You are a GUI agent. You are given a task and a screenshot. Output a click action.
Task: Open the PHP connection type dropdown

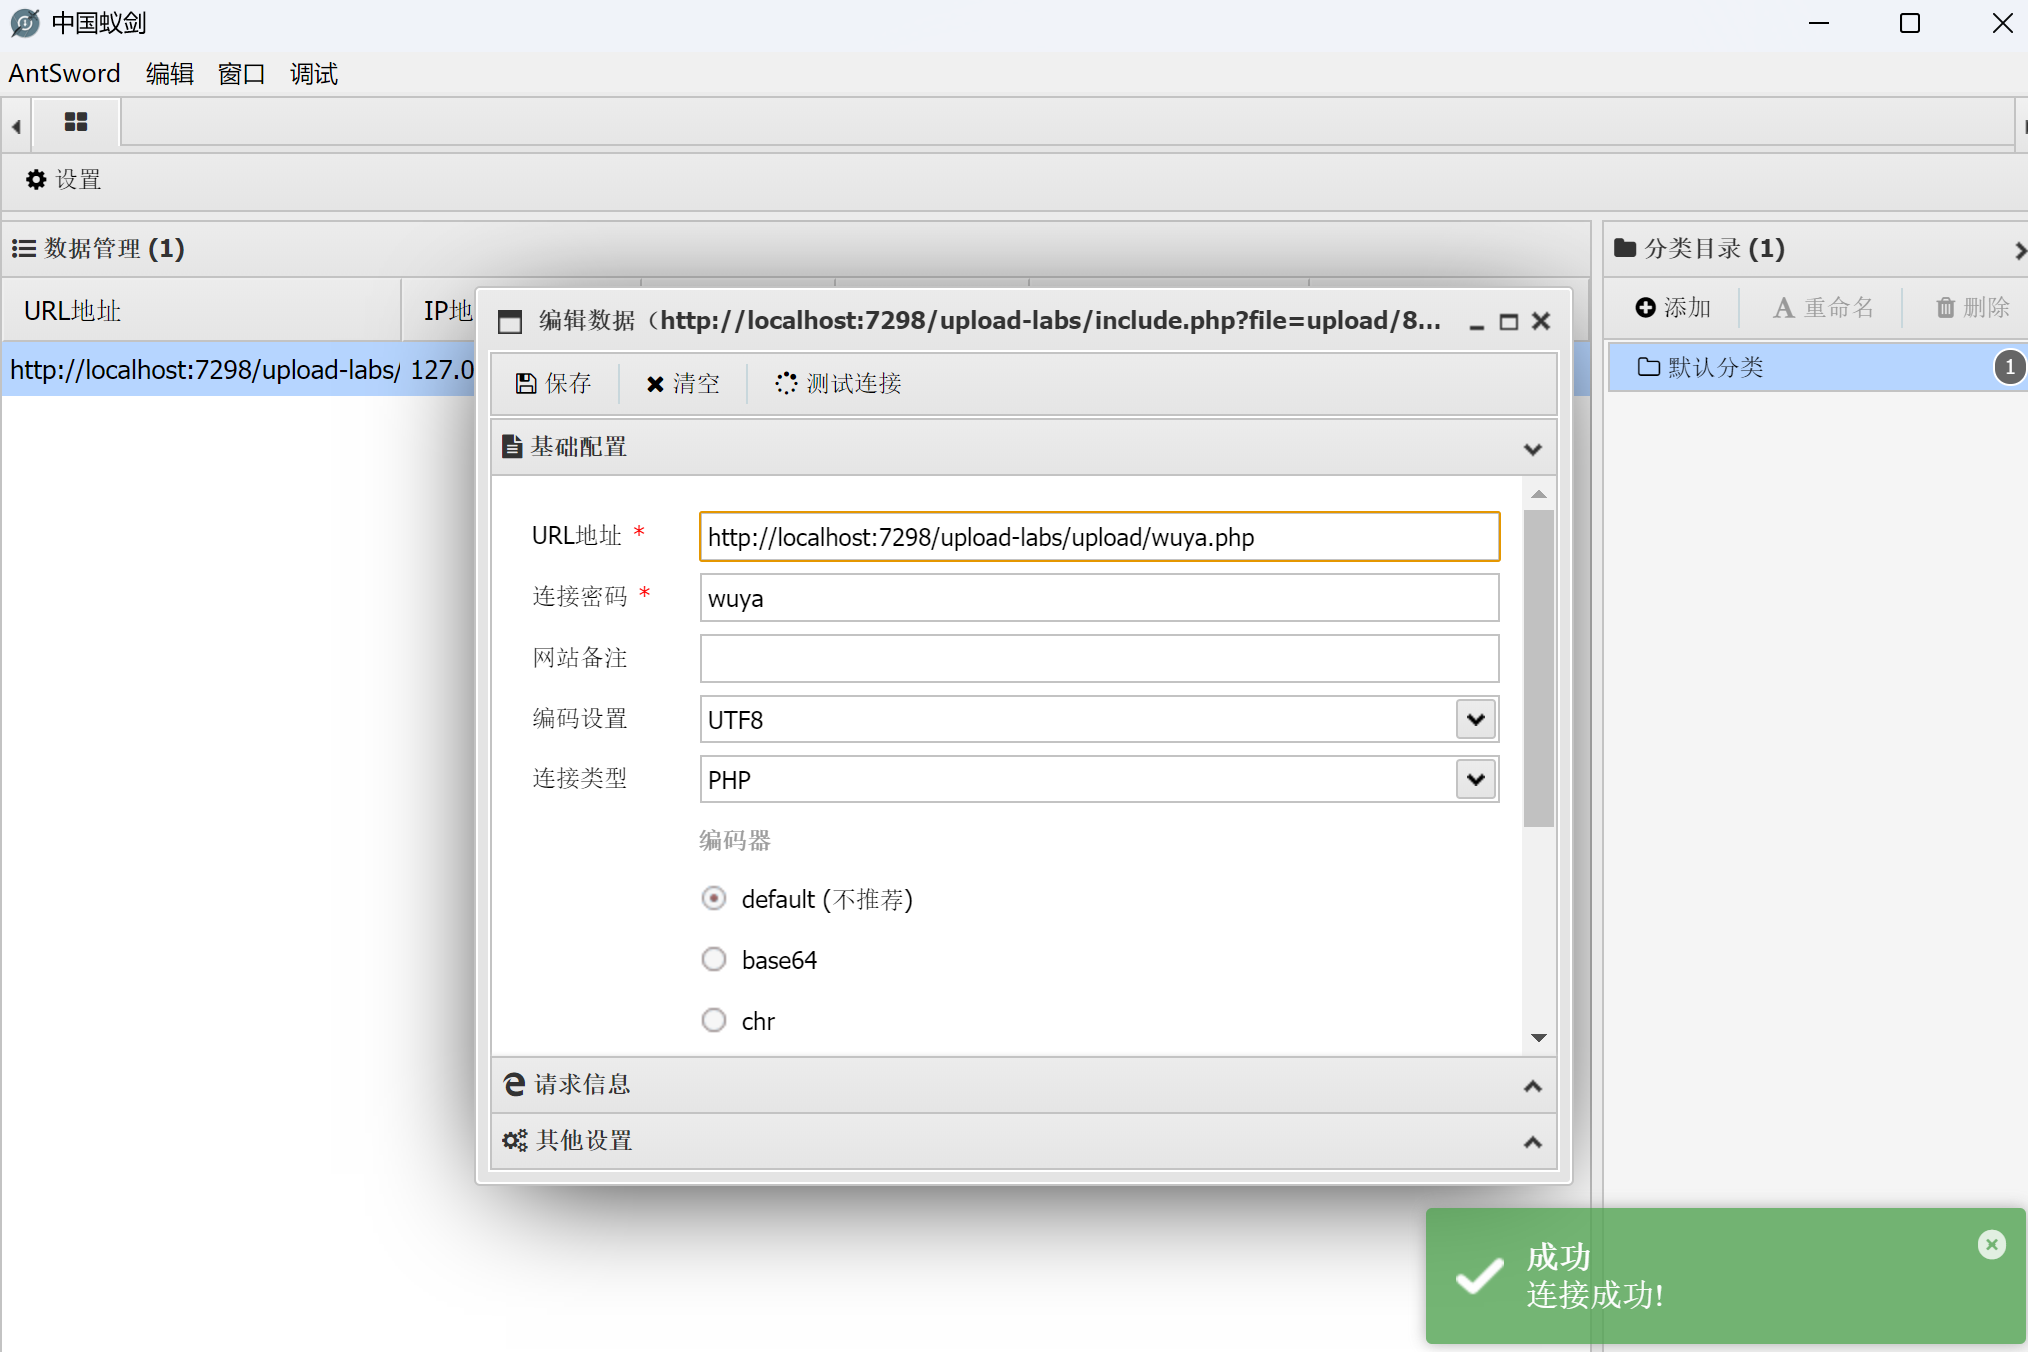pyautogui.click(x=1475, y=780)
